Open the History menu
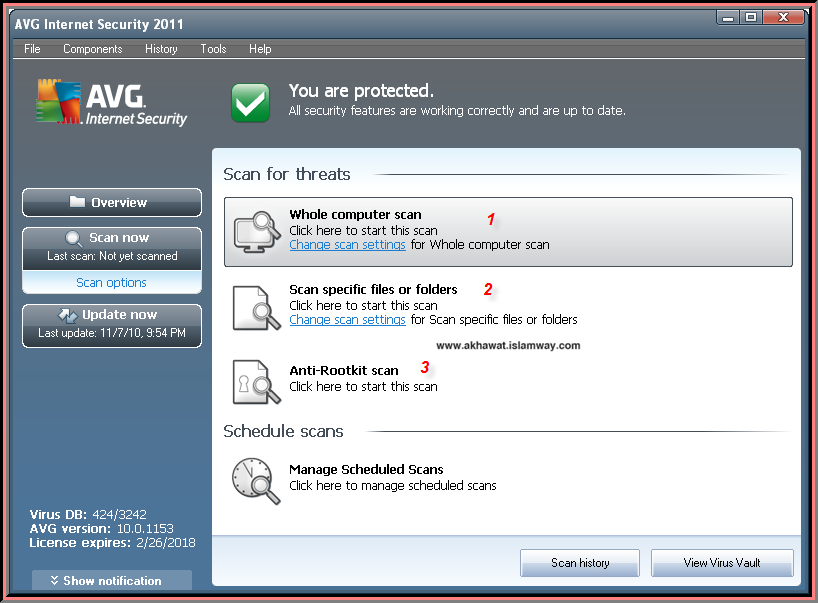 coord(161,49)
